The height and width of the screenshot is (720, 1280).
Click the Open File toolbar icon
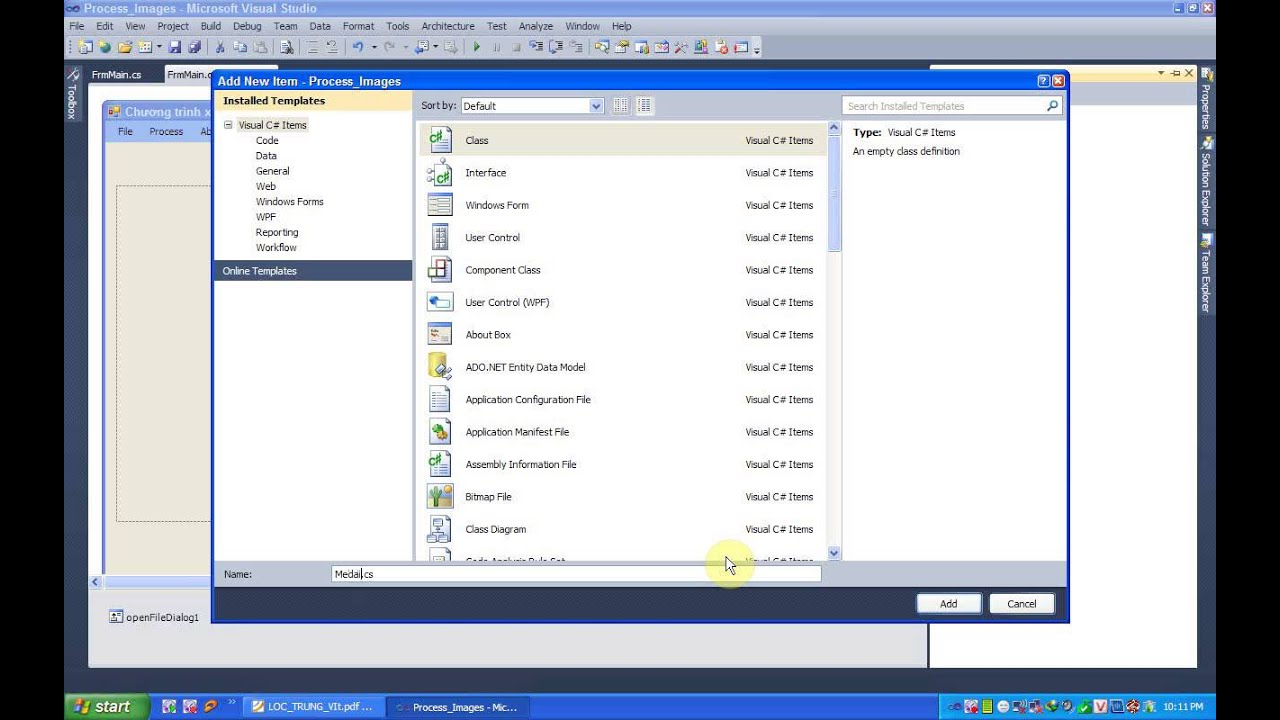[124, 47]
